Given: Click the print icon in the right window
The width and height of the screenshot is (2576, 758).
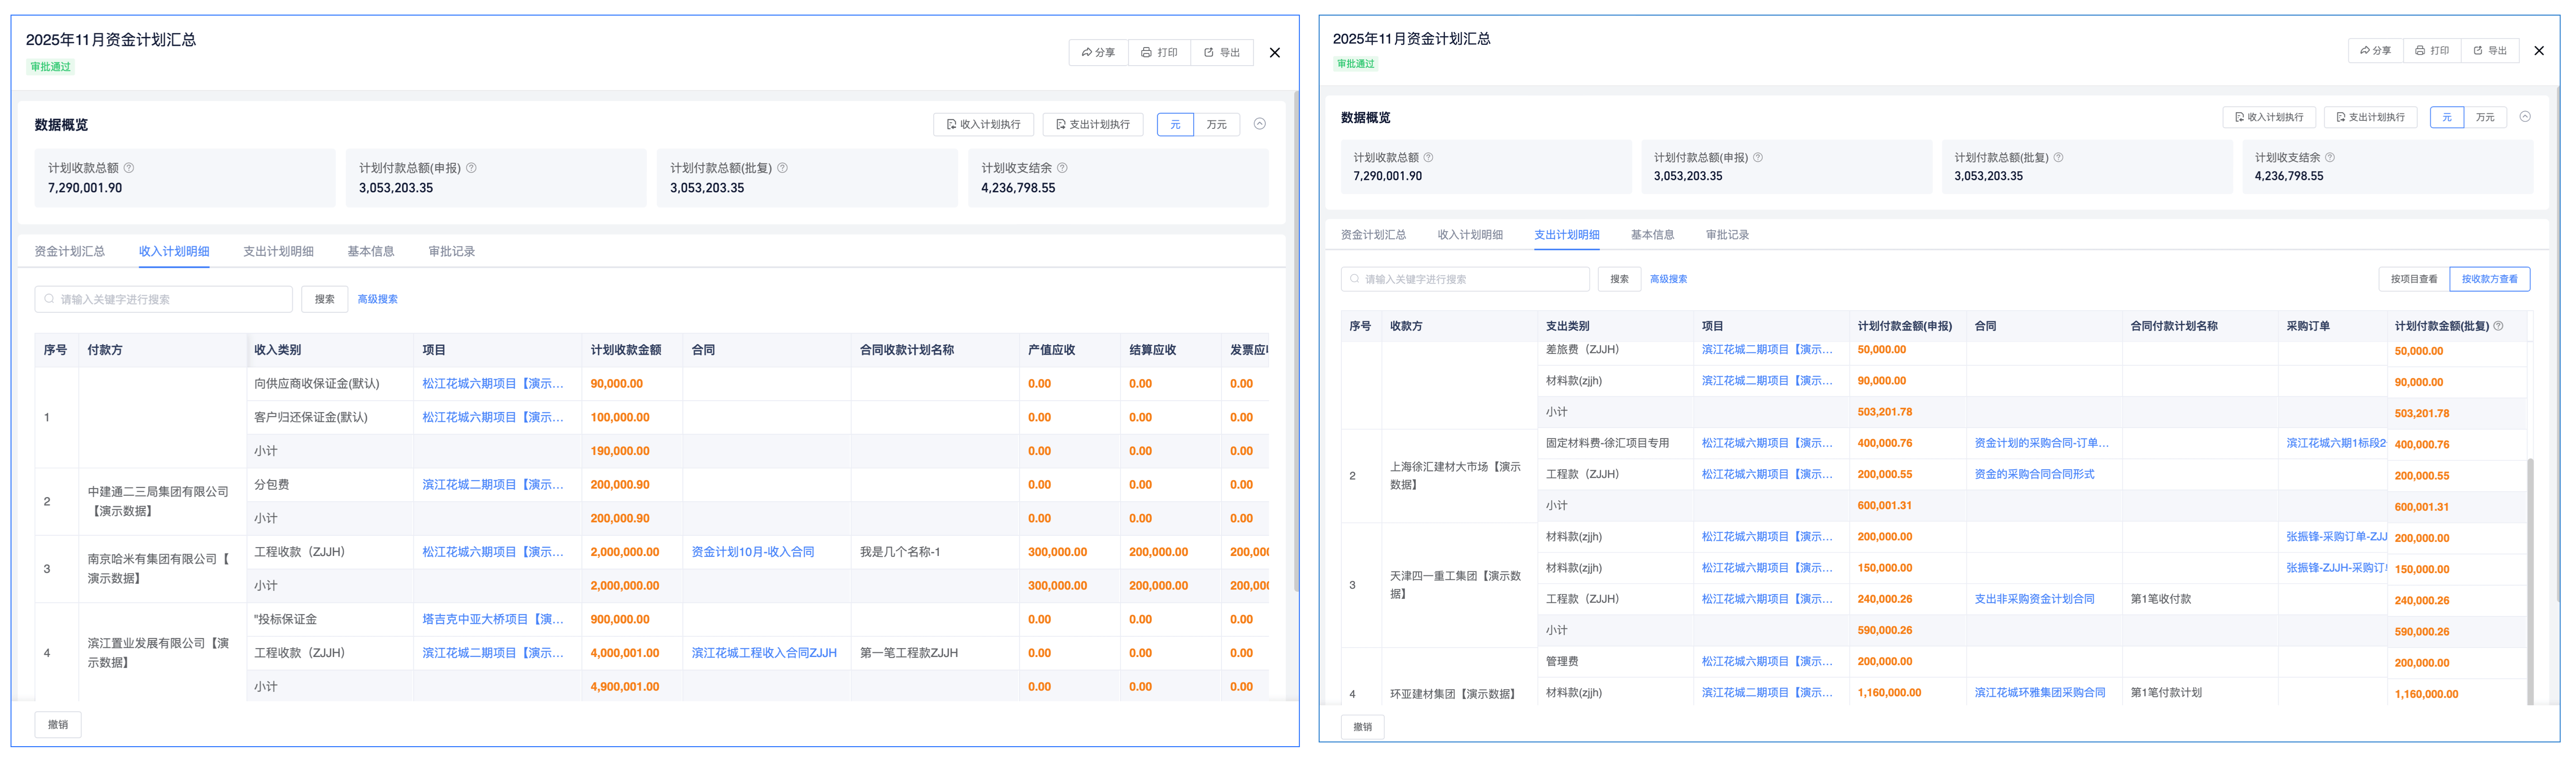Looking at the screenshot, I should point(2419,51).
